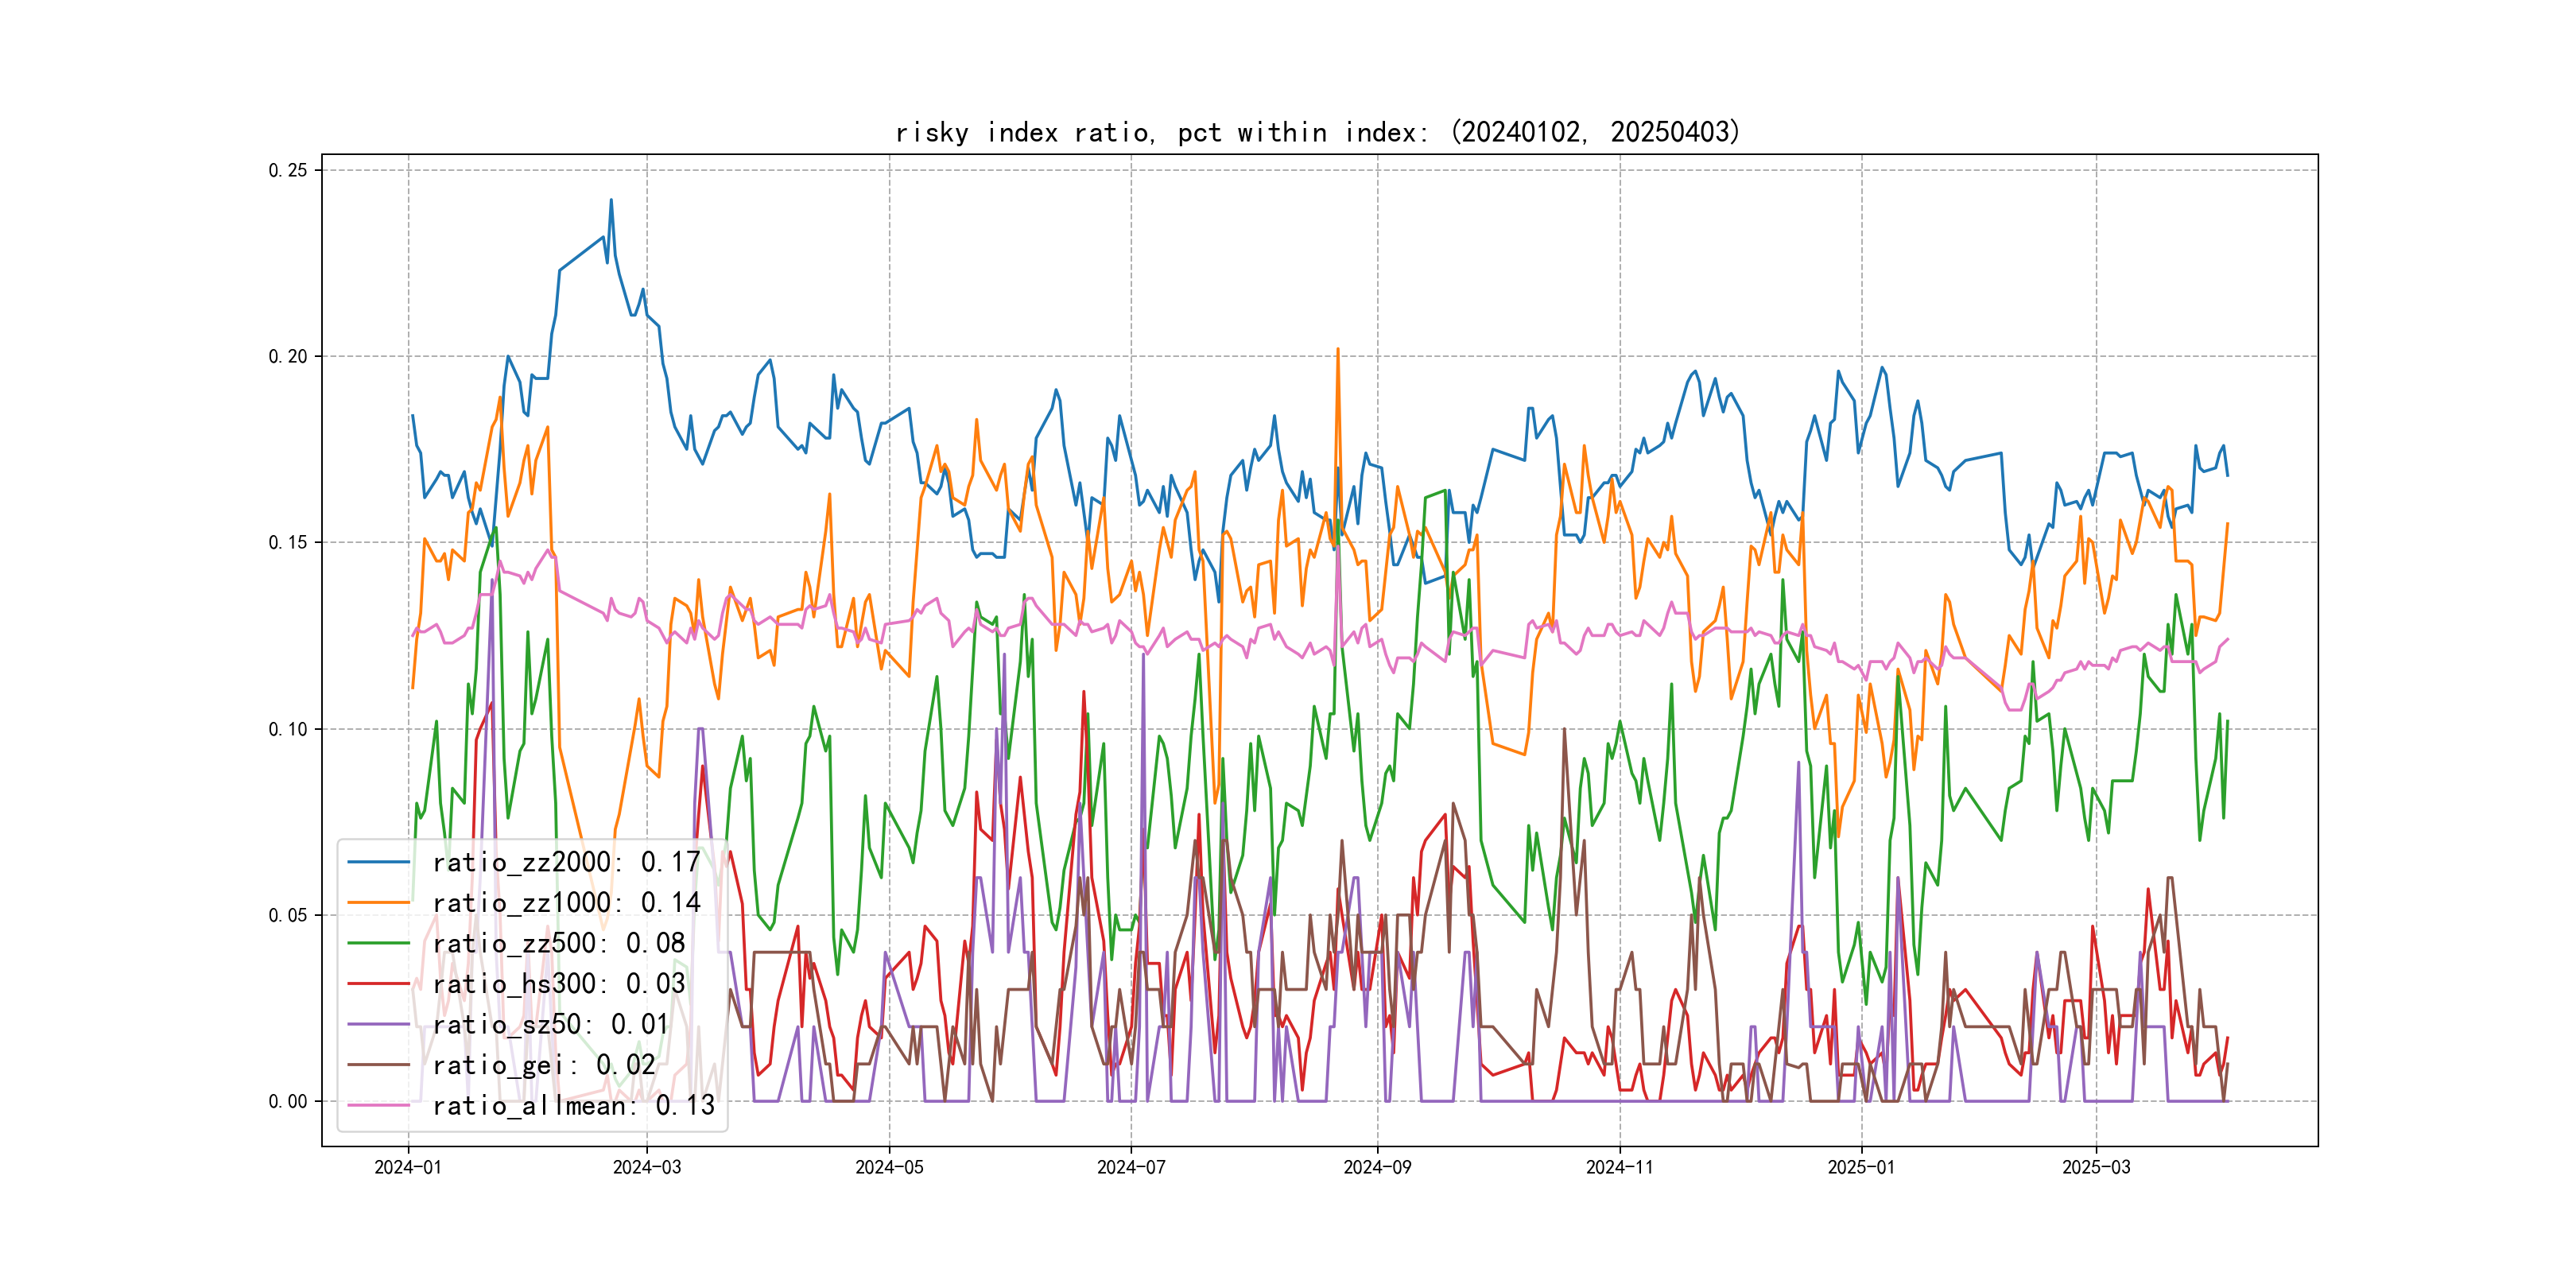Click the 2024-09 x-axis tick label
The height and width of the screenshot is (1288, 2576).
(1377, 1167)
